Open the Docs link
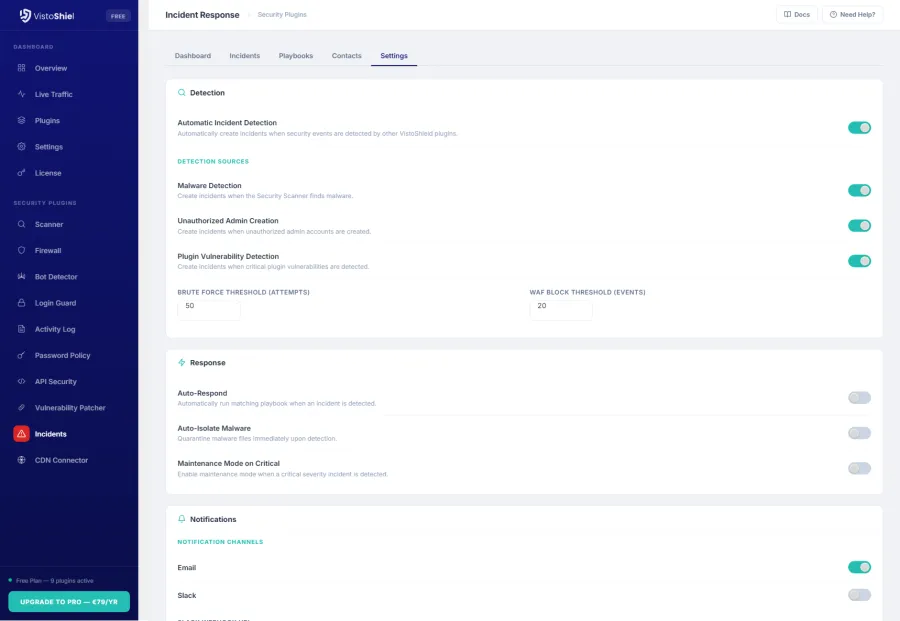 point(797,14)
